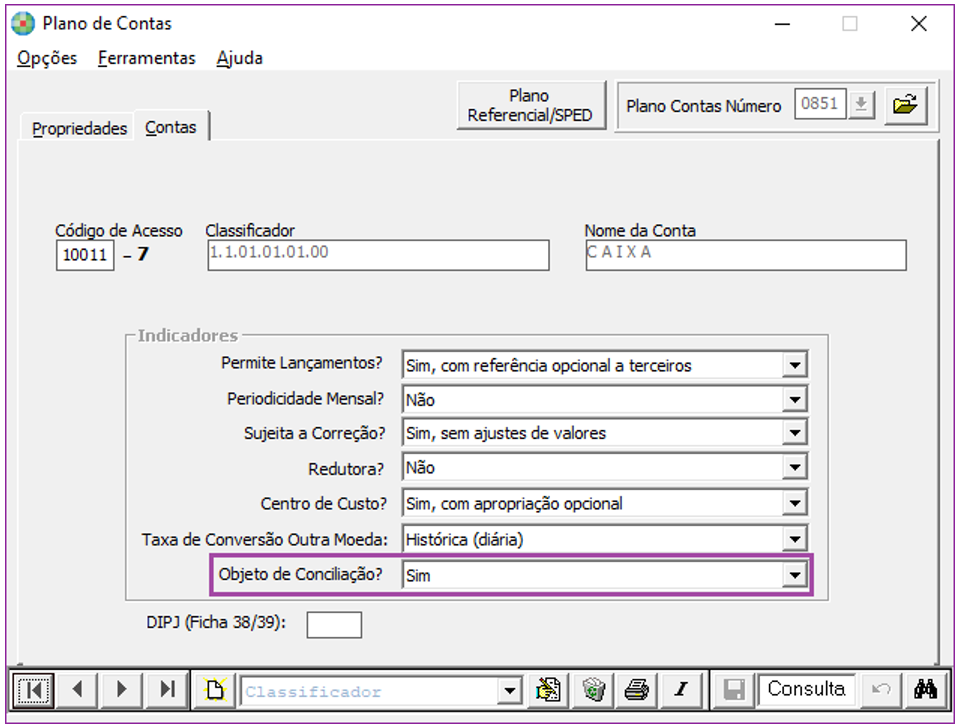Viewport: 960px width, 728px height.
Task: Delete record using recycle bin icon
Action: pos(593,690)
